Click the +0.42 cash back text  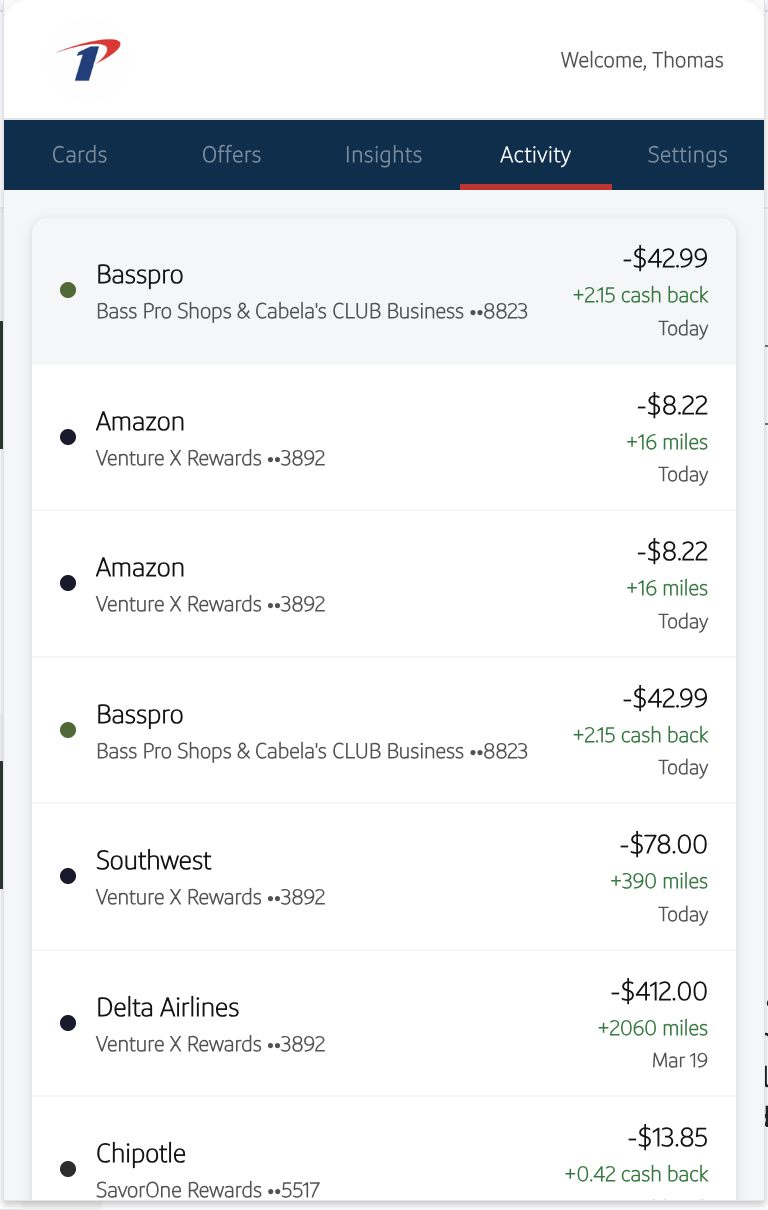click(637, 1174)
